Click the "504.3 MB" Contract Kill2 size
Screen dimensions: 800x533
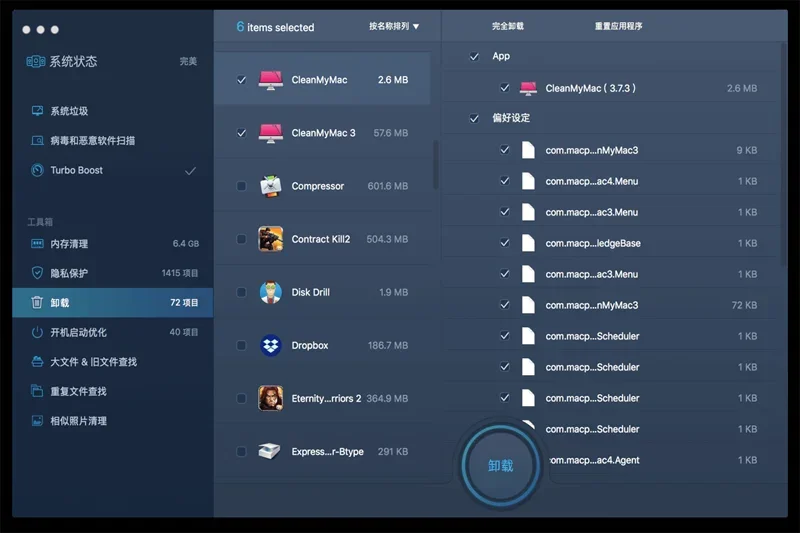click(387, 239)
